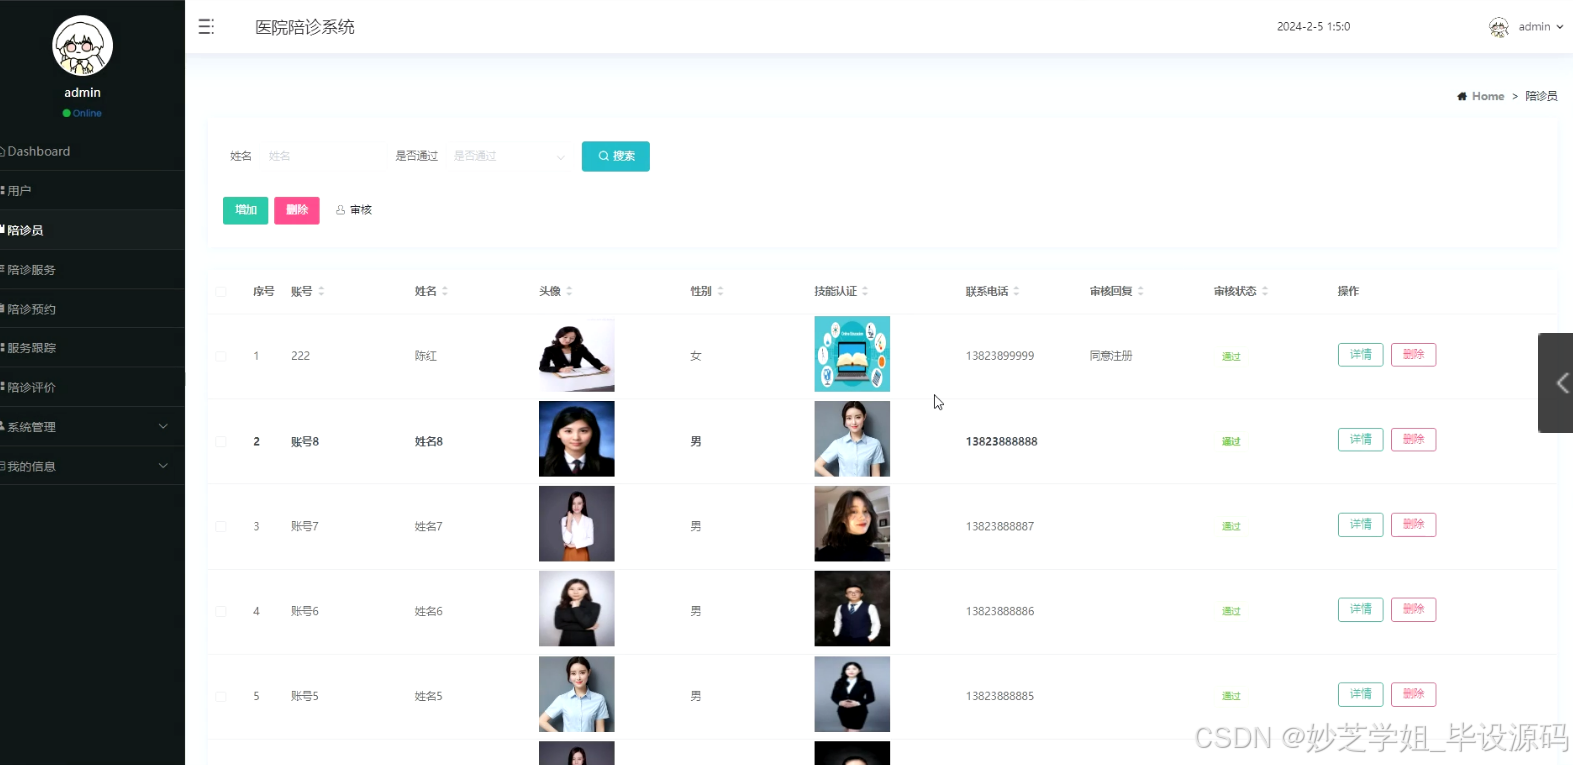
Task: Open 详情 for row 陈红
Action: tap(1361, 355)
